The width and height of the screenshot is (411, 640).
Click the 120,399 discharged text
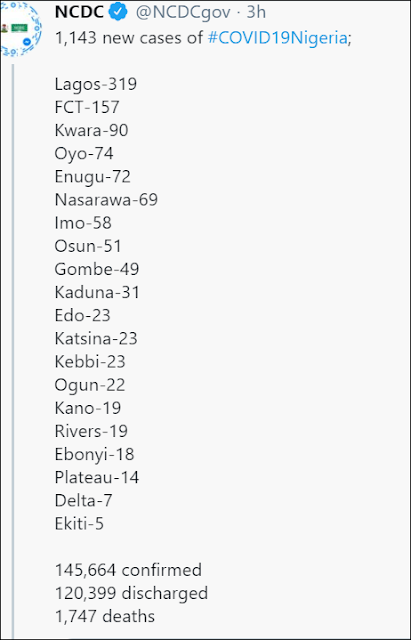[131, 593]
